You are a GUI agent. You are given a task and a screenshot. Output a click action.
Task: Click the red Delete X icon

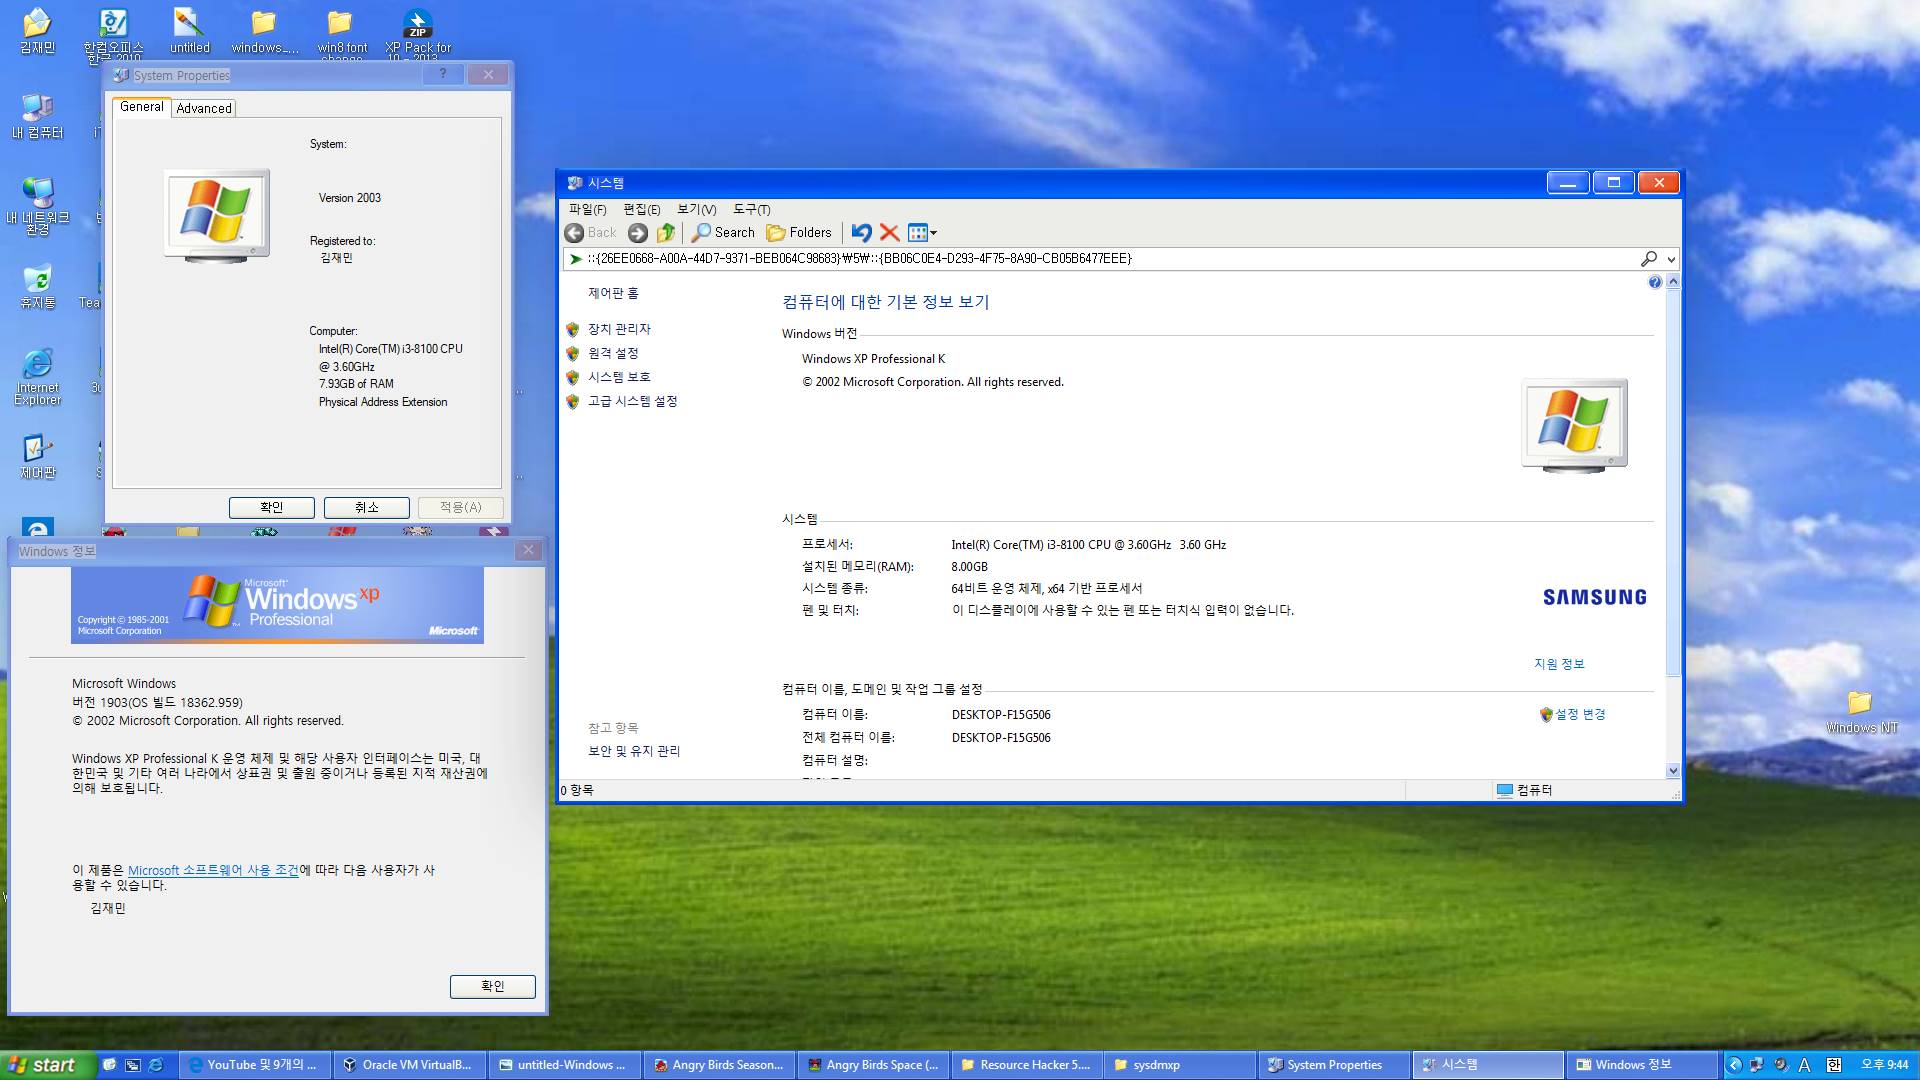[x=889, y=233]
